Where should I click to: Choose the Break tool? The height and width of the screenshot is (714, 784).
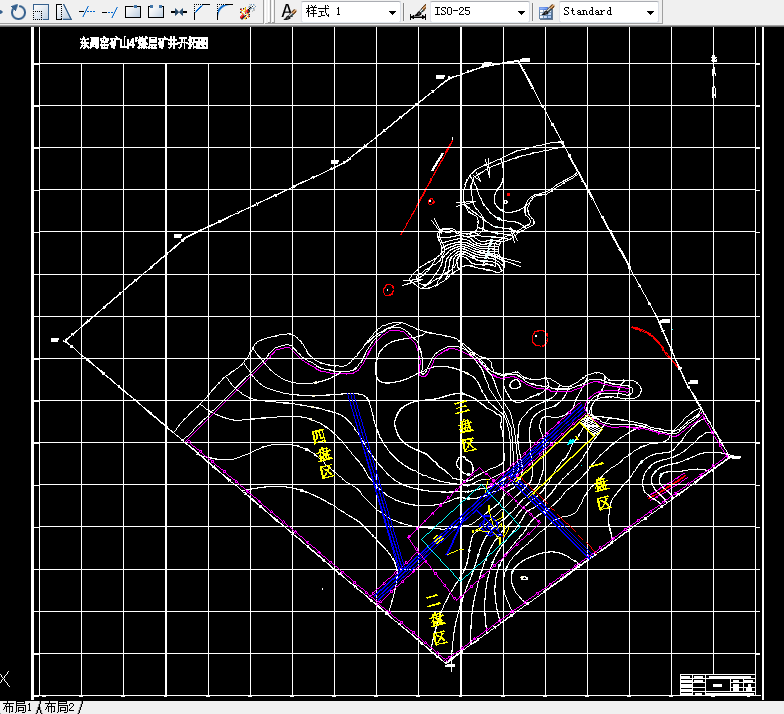point(156,12)
